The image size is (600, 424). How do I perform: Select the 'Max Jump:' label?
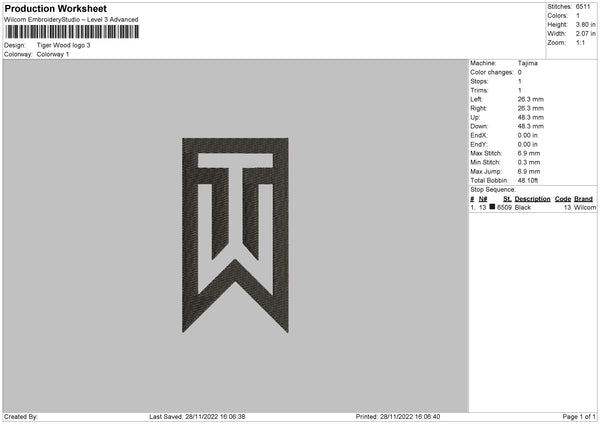click(x=486, y=172)
